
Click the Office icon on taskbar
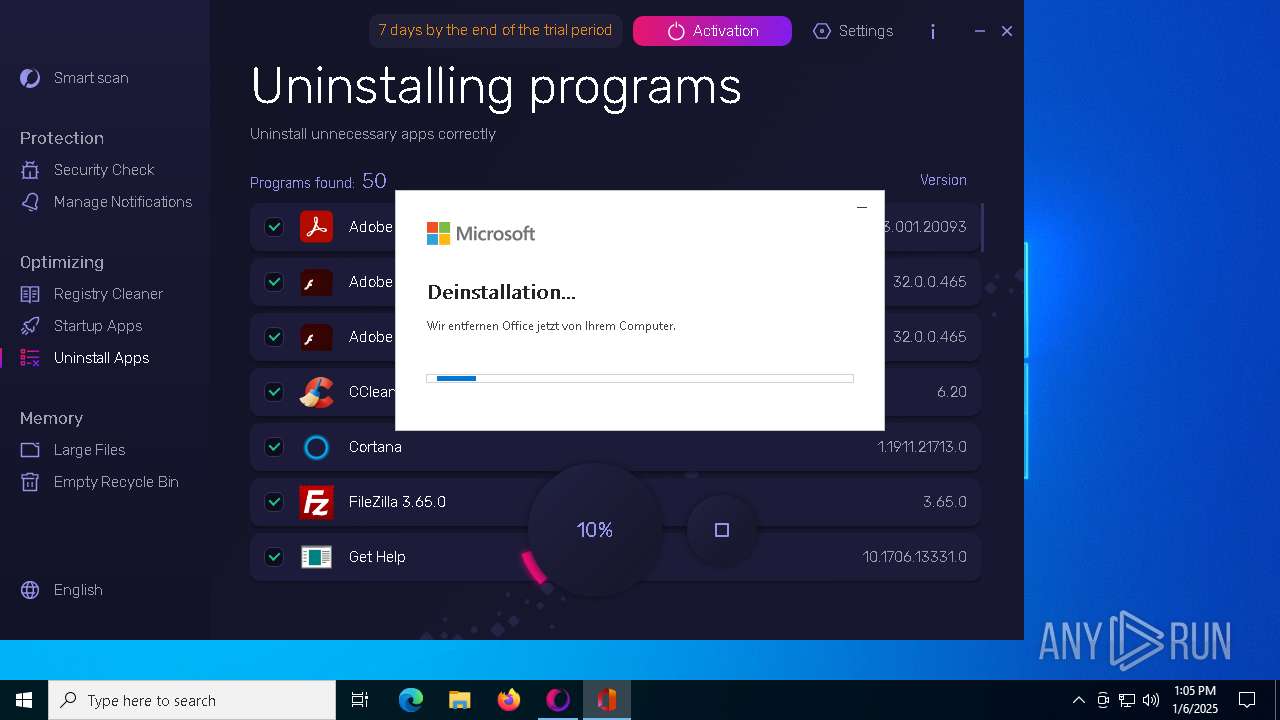(607, 700)
